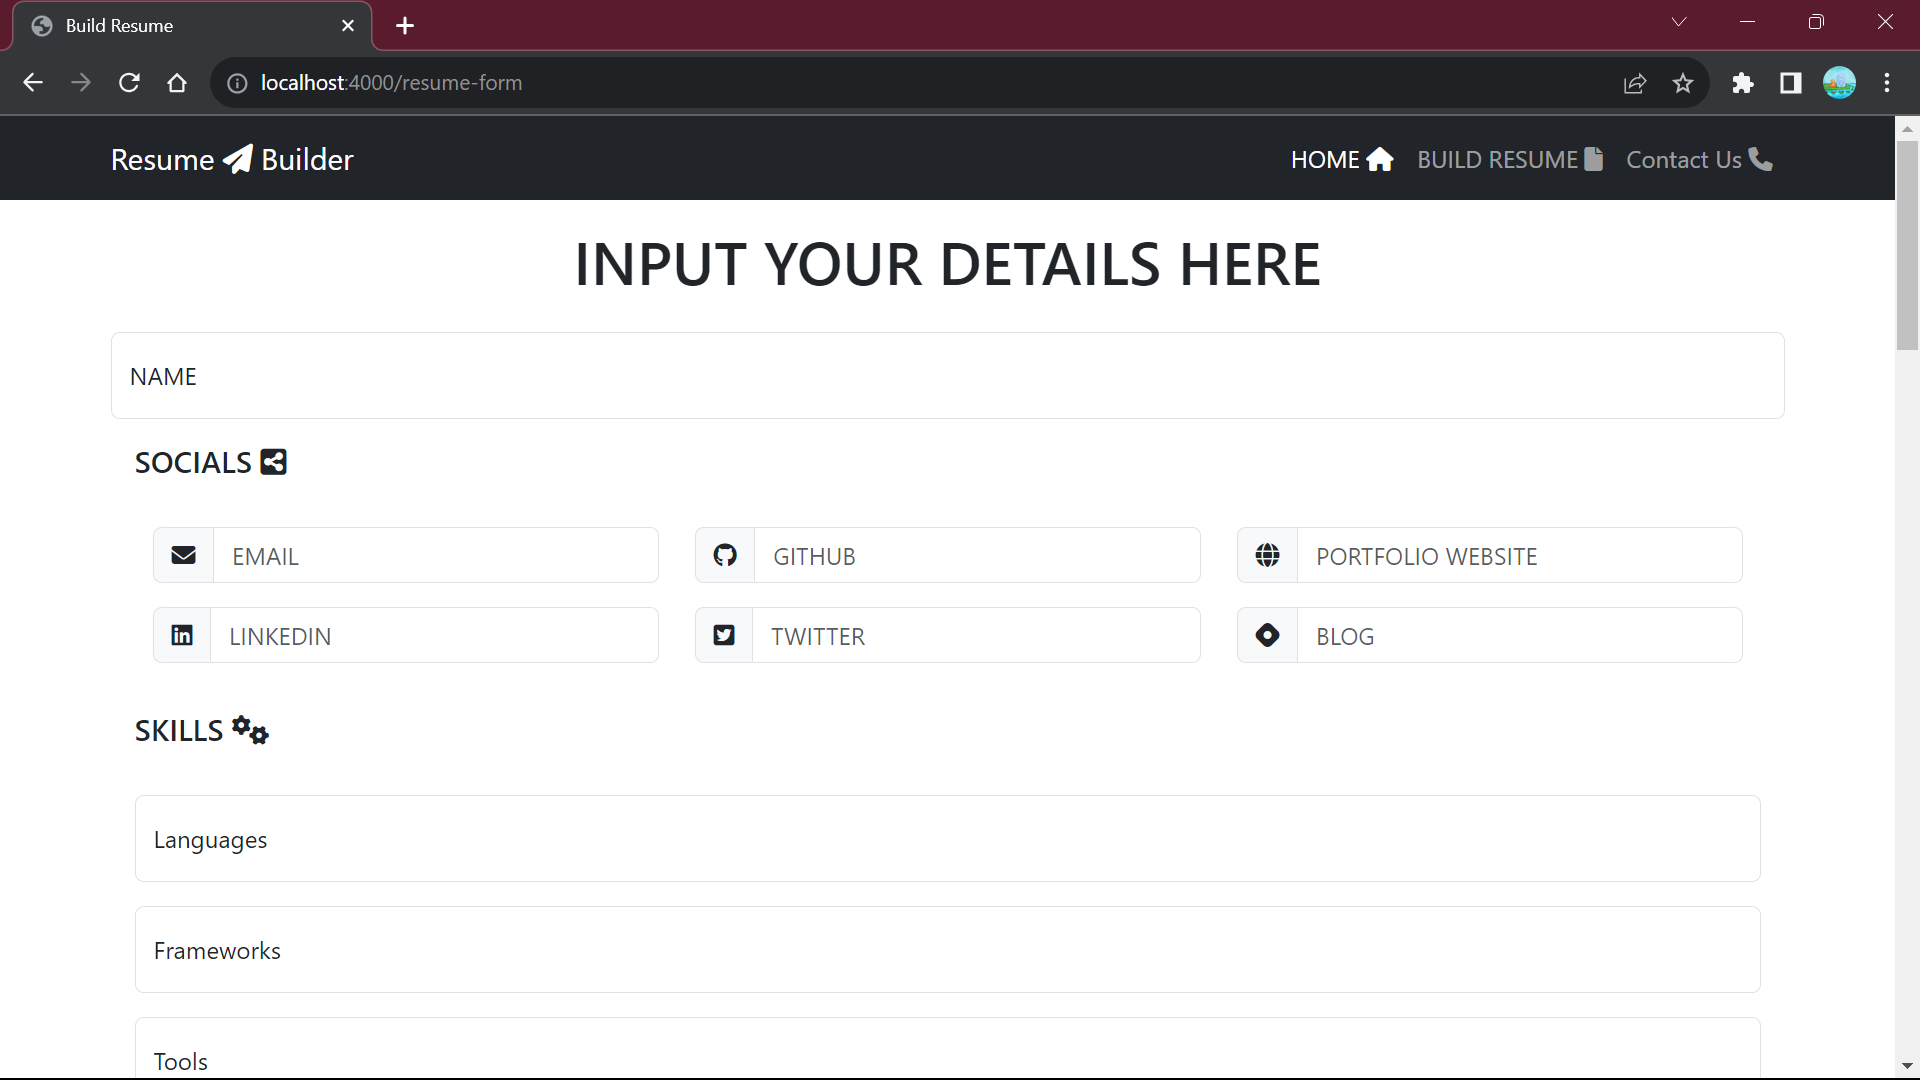
Task: Click the LinkedIn logo icon
Action: pyautogui.click(x=182, y=635)
